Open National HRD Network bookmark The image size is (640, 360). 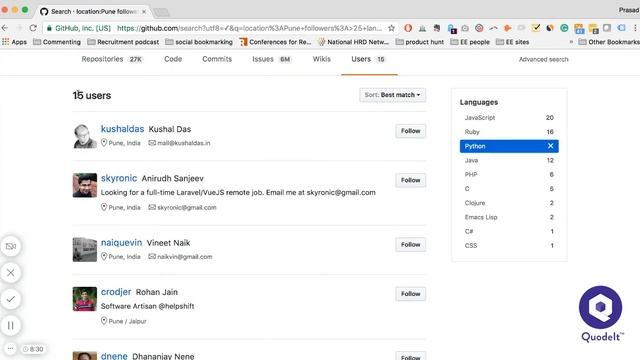click(353, 42)
